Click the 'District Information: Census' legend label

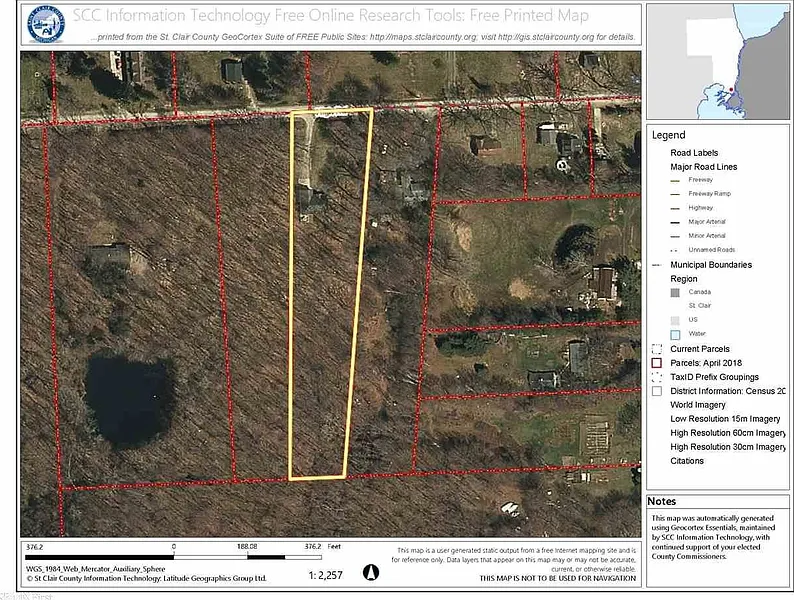[x=728, y=391]
